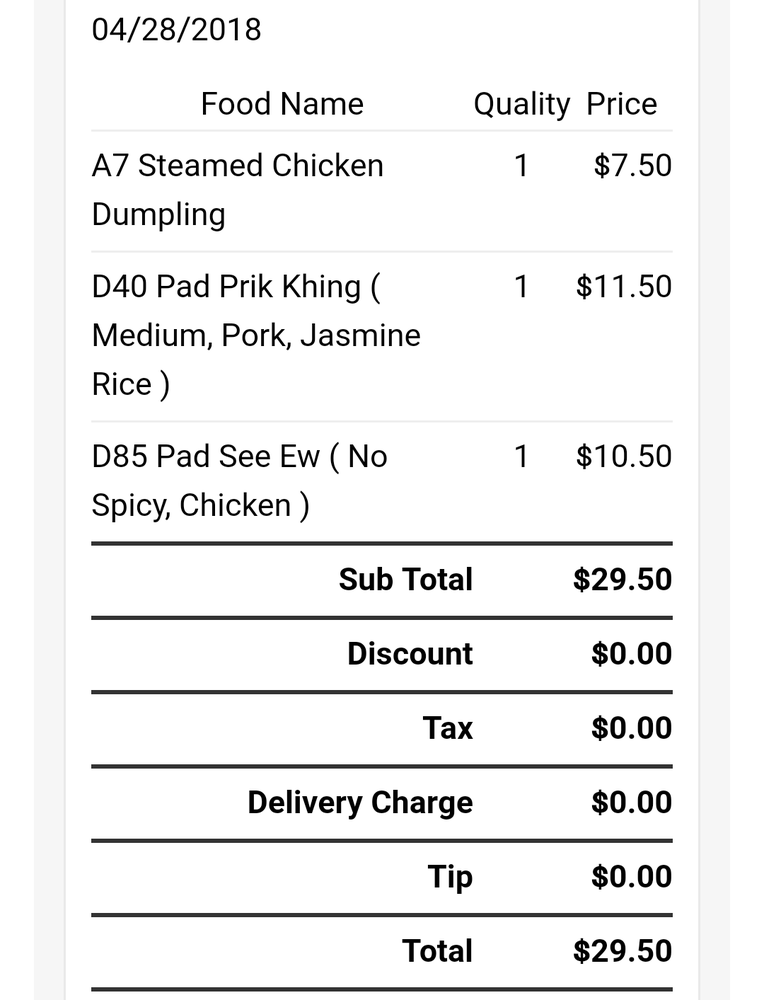Click the quantity for Pad See Ew
This screenshot has width=764, height=1000.
[x=521, y=457]
